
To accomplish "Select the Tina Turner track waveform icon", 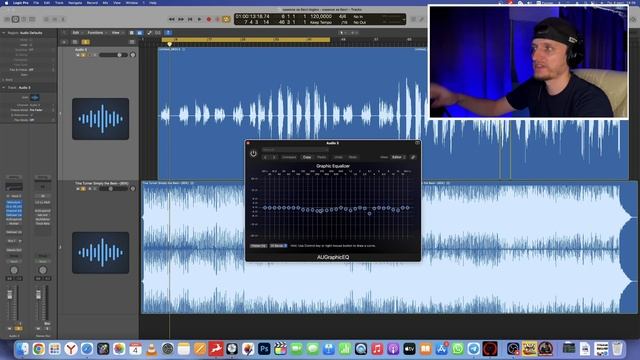I will point(100,253).
